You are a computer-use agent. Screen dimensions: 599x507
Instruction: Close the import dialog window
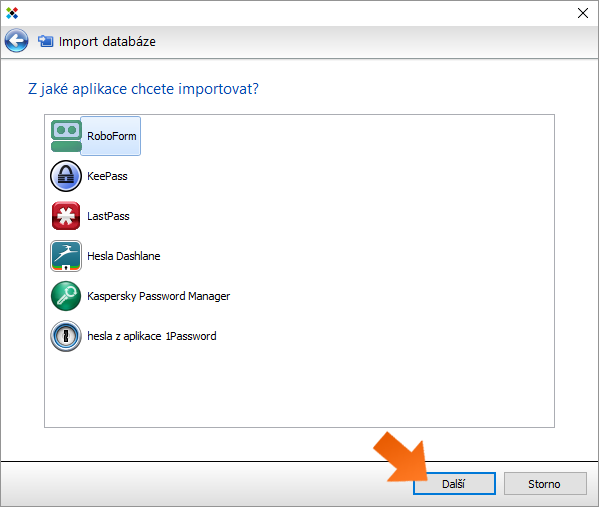pos(583,13)
